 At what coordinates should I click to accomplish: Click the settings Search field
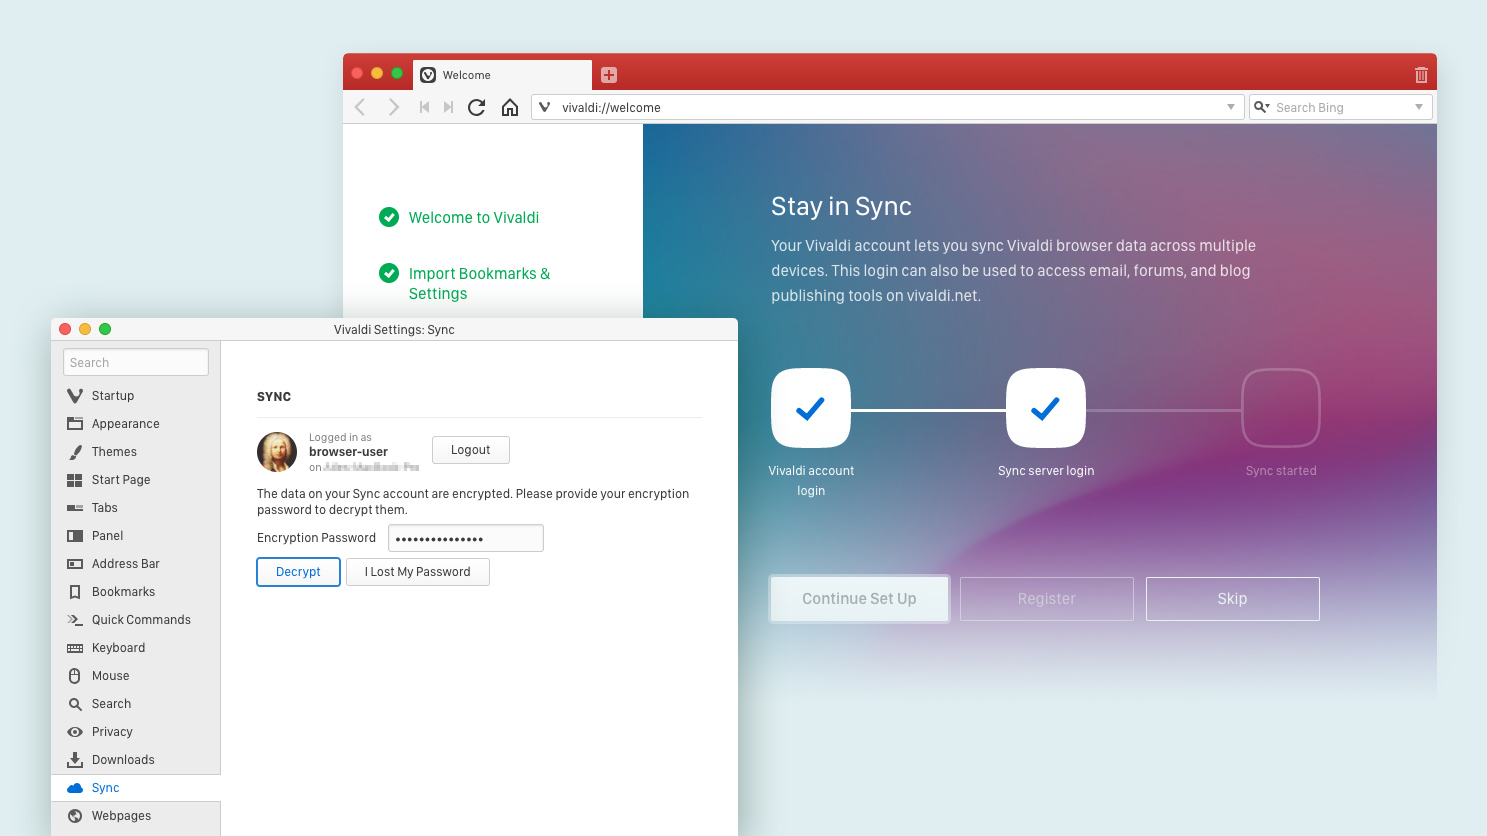coord(136,362)
